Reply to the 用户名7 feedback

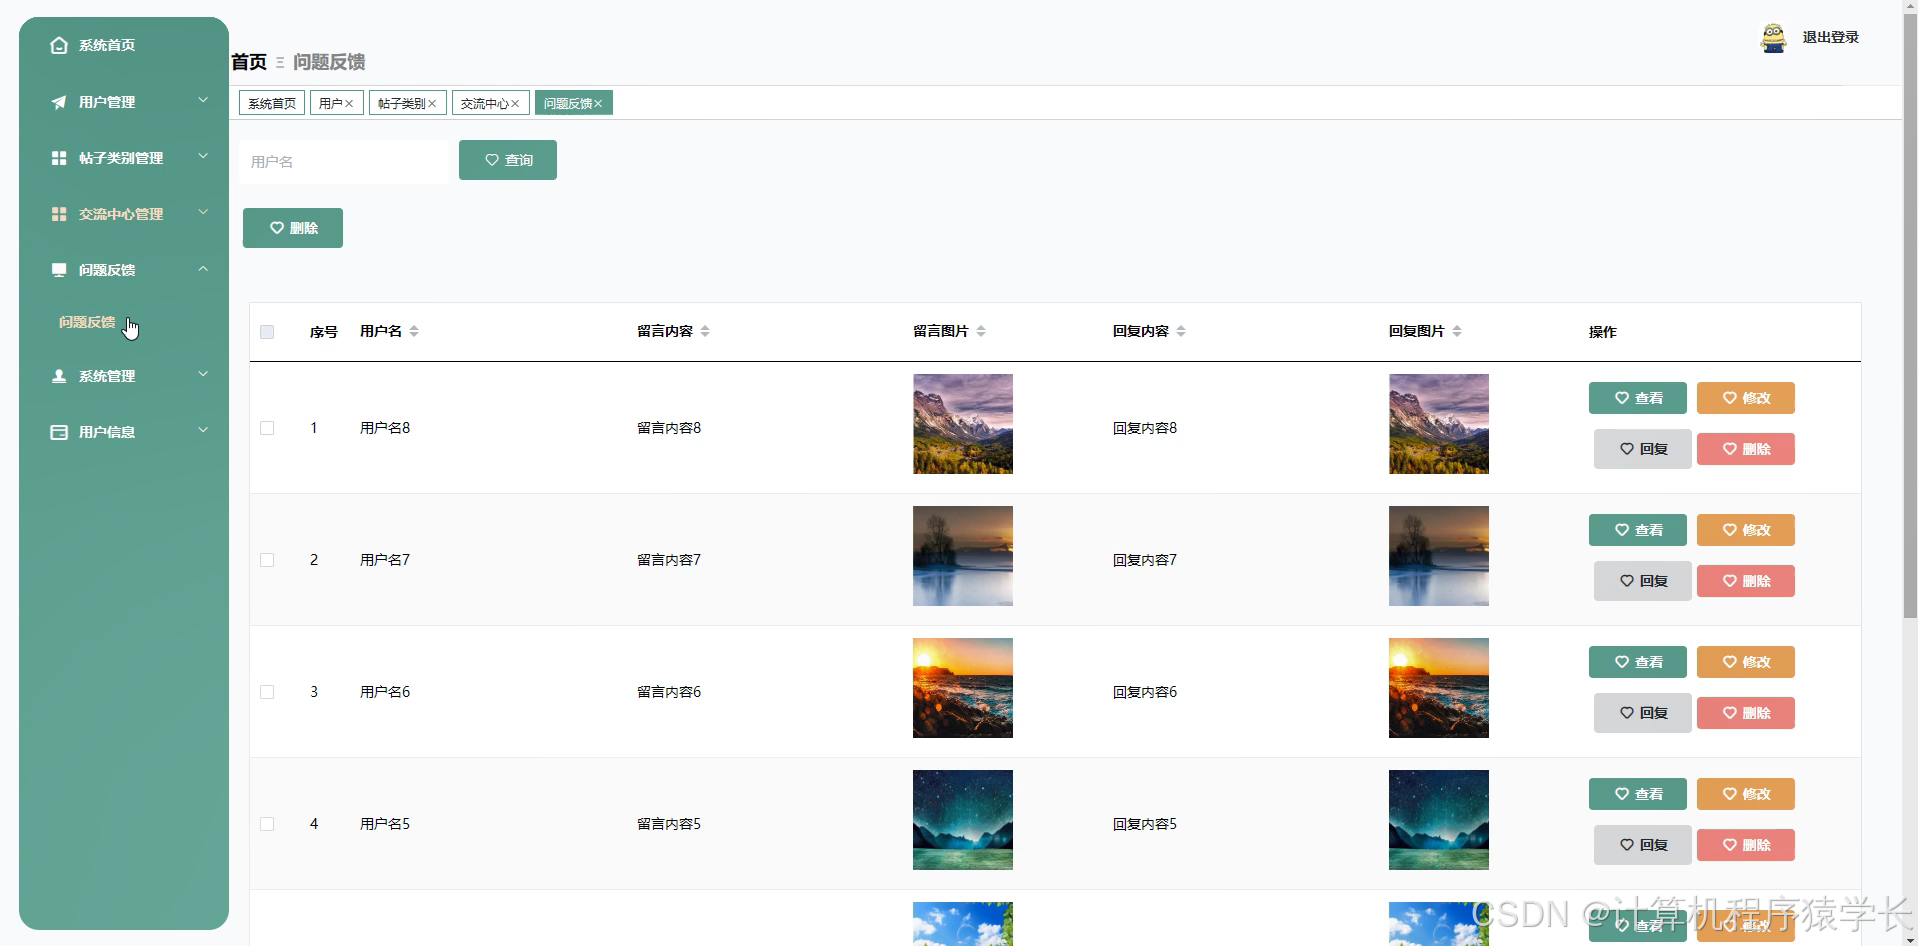point(1643,581)
